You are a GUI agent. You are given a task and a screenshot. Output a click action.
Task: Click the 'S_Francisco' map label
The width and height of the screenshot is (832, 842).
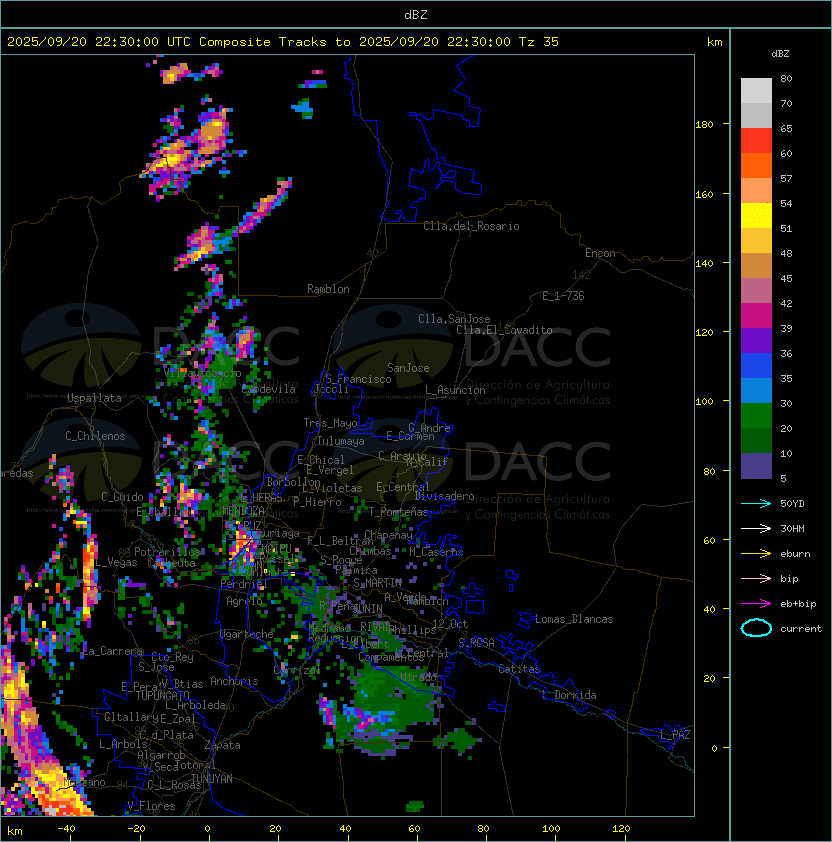click(x=358, y=379)
